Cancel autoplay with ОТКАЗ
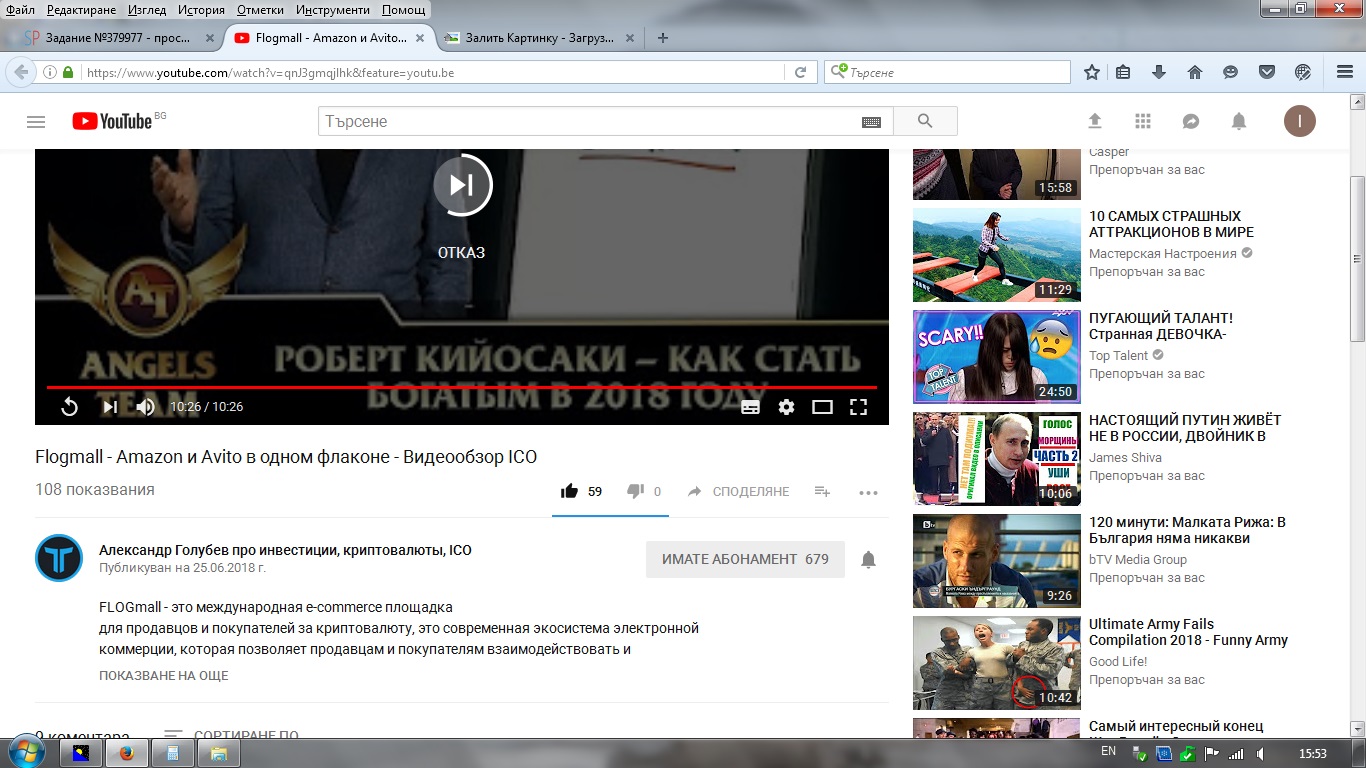Viewport: 1366px width, 768px height. (x=461, y=253)
